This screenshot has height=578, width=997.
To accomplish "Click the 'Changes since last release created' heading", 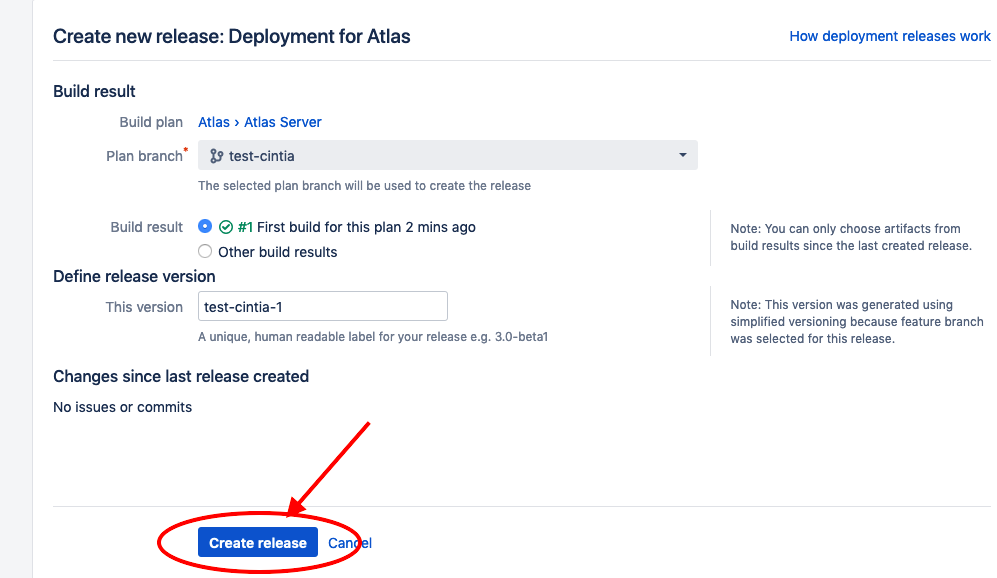I will click(181, 376).
